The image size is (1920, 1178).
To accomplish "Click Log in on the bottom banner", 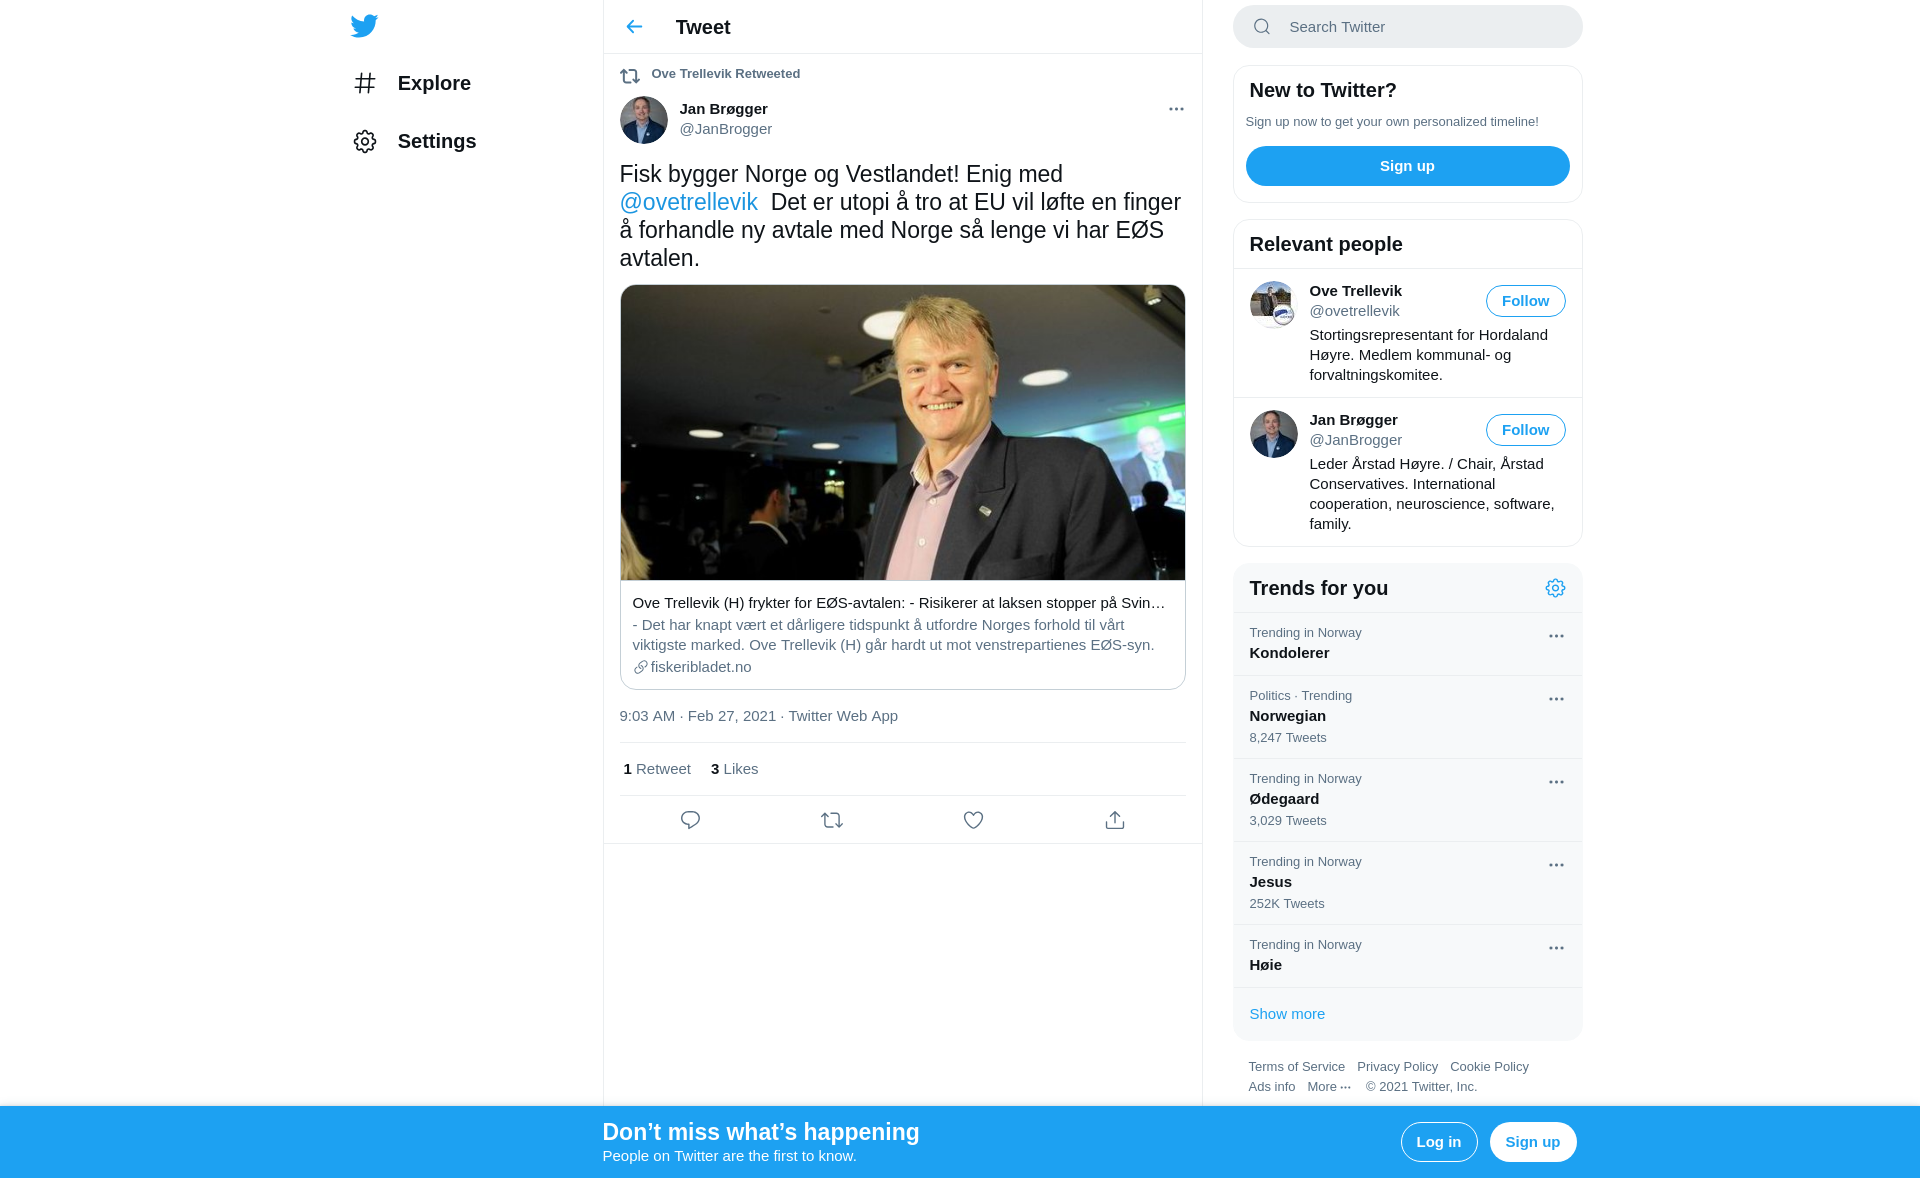I will pos(1438,1142).
